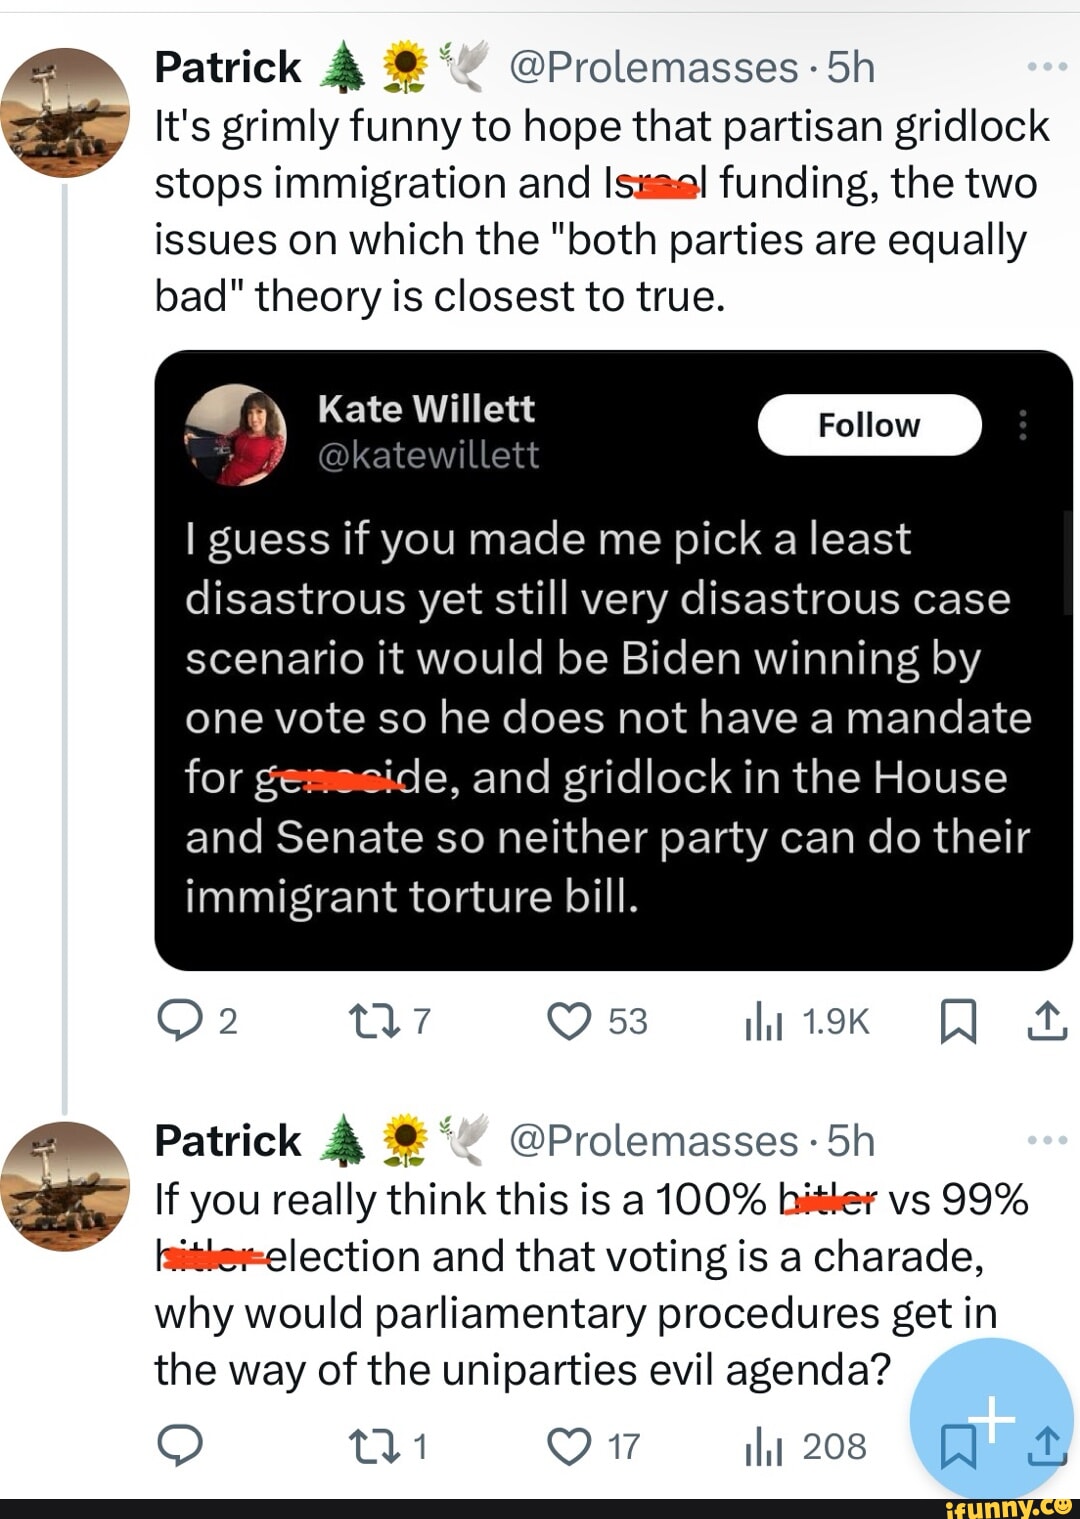The height and width of the screenshot is (1519, 1080).
Task: Share the second tweet via share icon
Action: [1047, 1446]
